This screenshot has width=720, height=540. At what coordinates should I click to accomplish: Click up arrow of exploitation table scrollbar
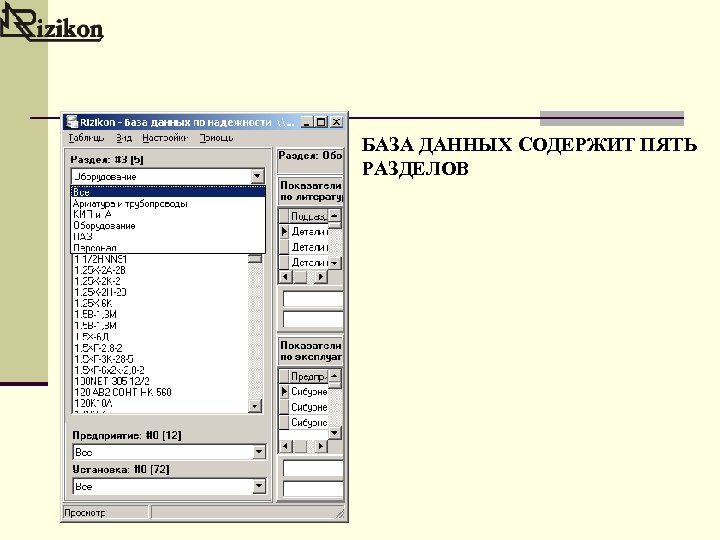pos(335,376)
